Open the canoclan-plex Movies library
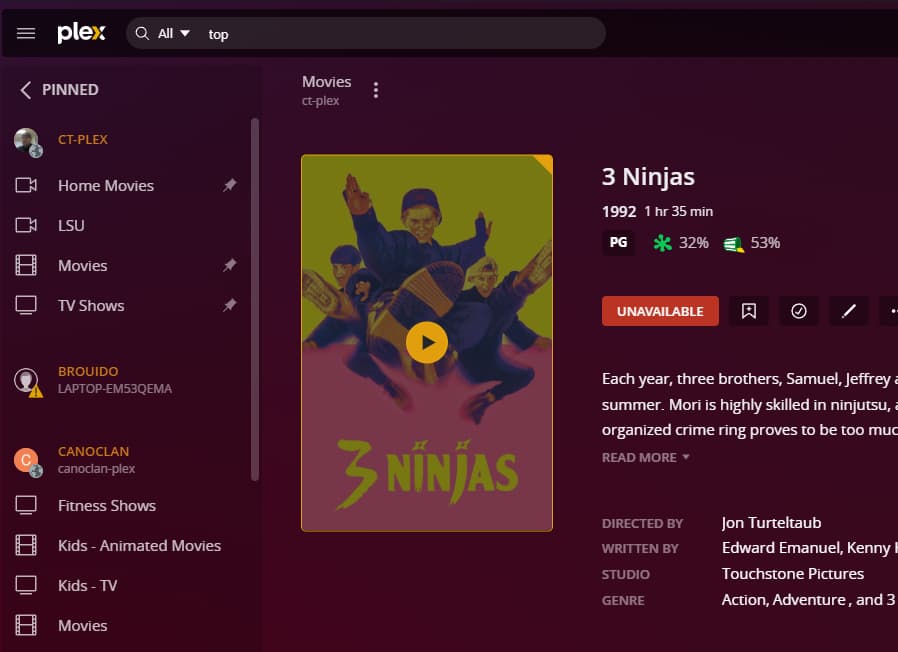This screenshot has width=898, height=652. pyautogui.click(x=82, y=626)
